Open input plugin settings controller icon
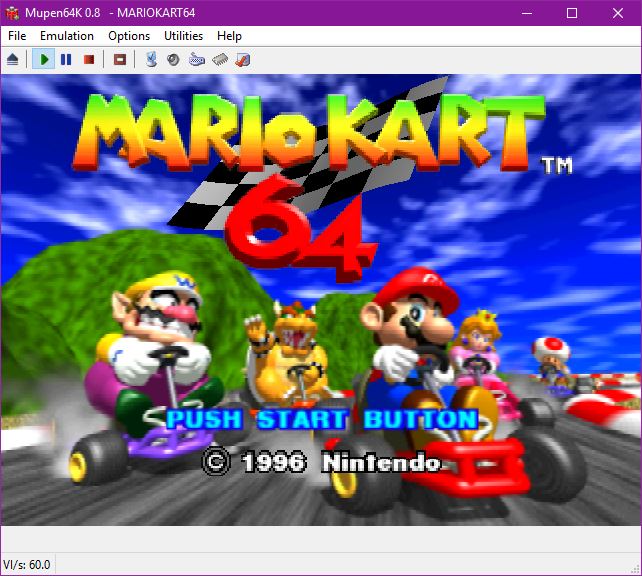642x576 pixels. point(197,60)
